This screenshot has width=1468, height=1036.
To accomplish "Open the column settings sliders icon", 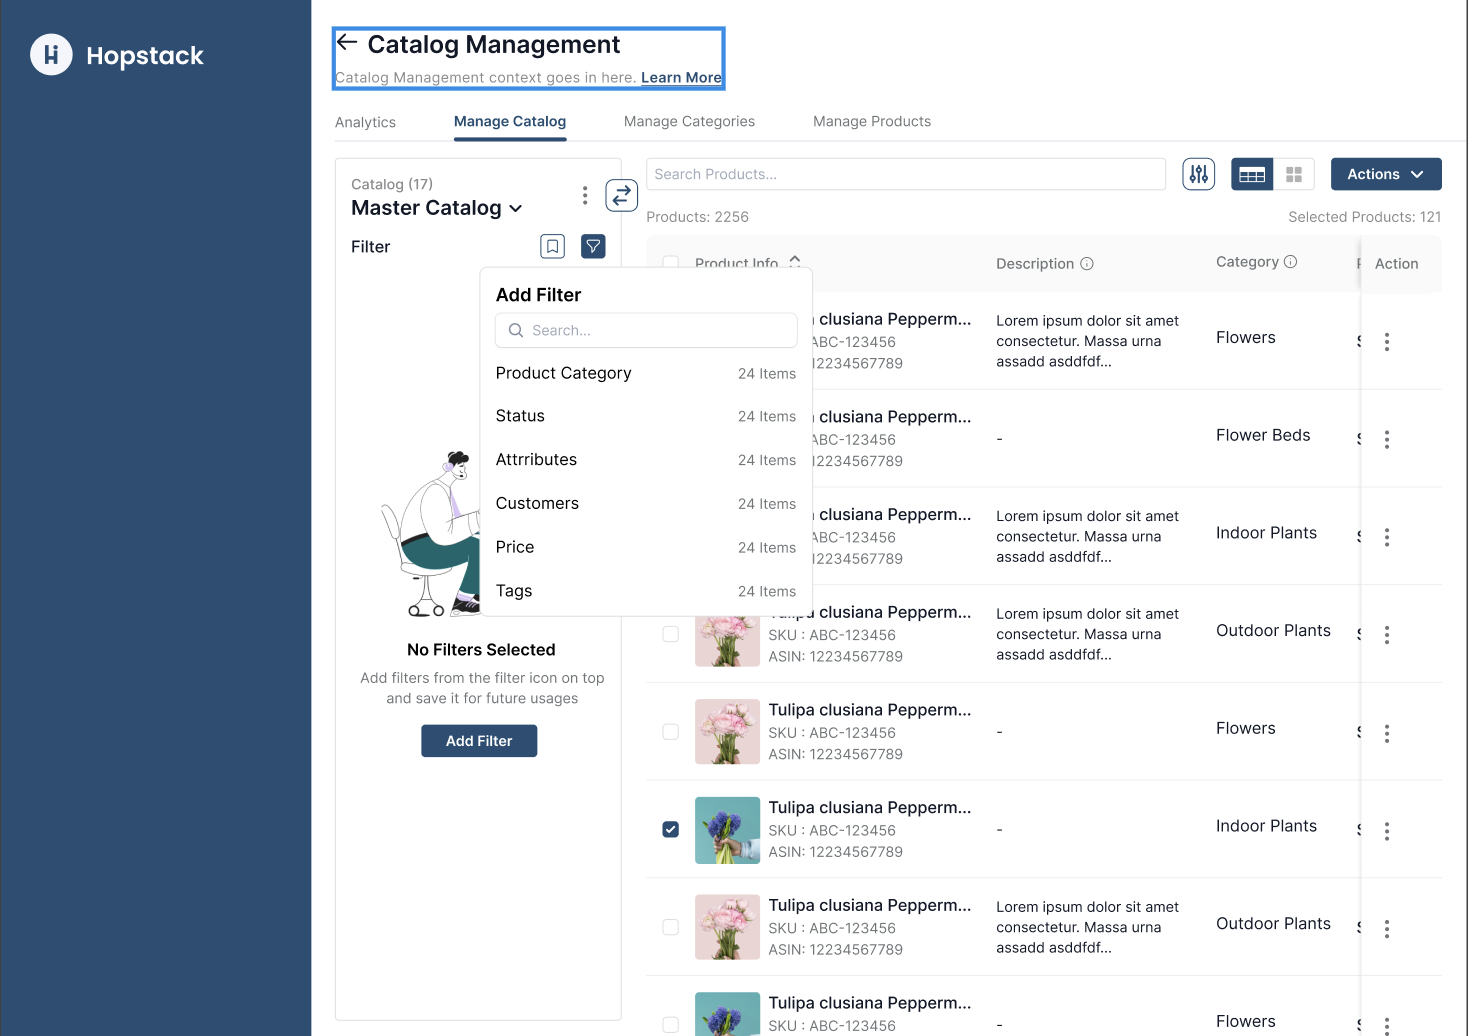I will point(1198,174).
